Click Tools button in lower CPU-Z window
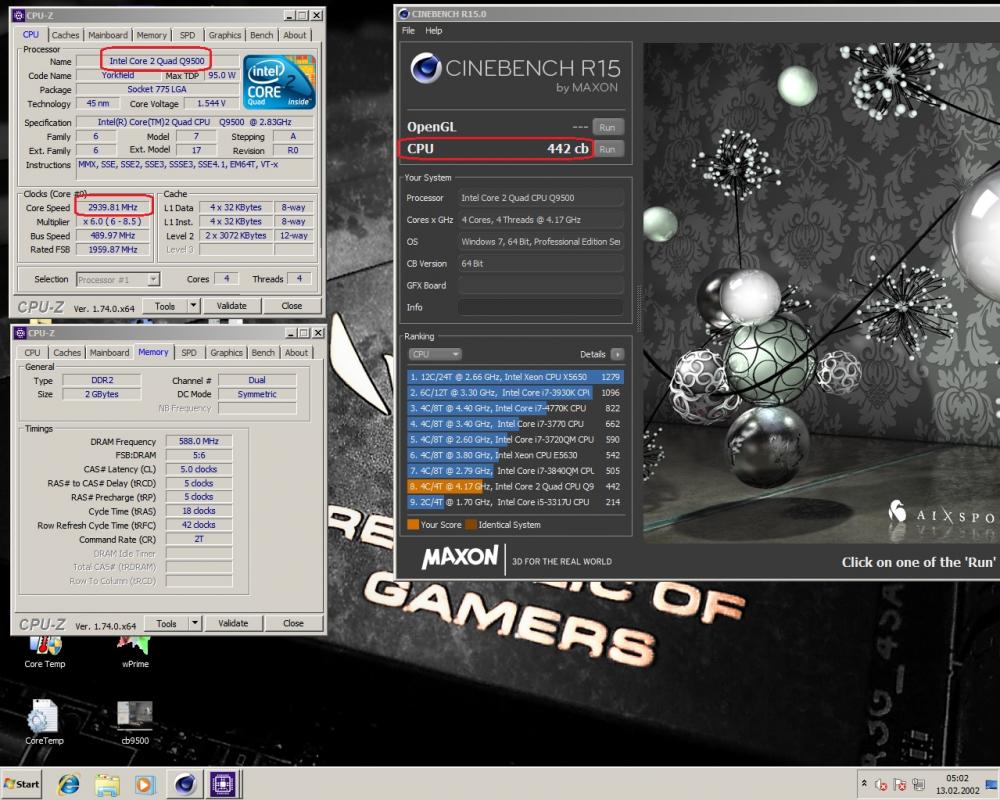 tap(166, 623)
